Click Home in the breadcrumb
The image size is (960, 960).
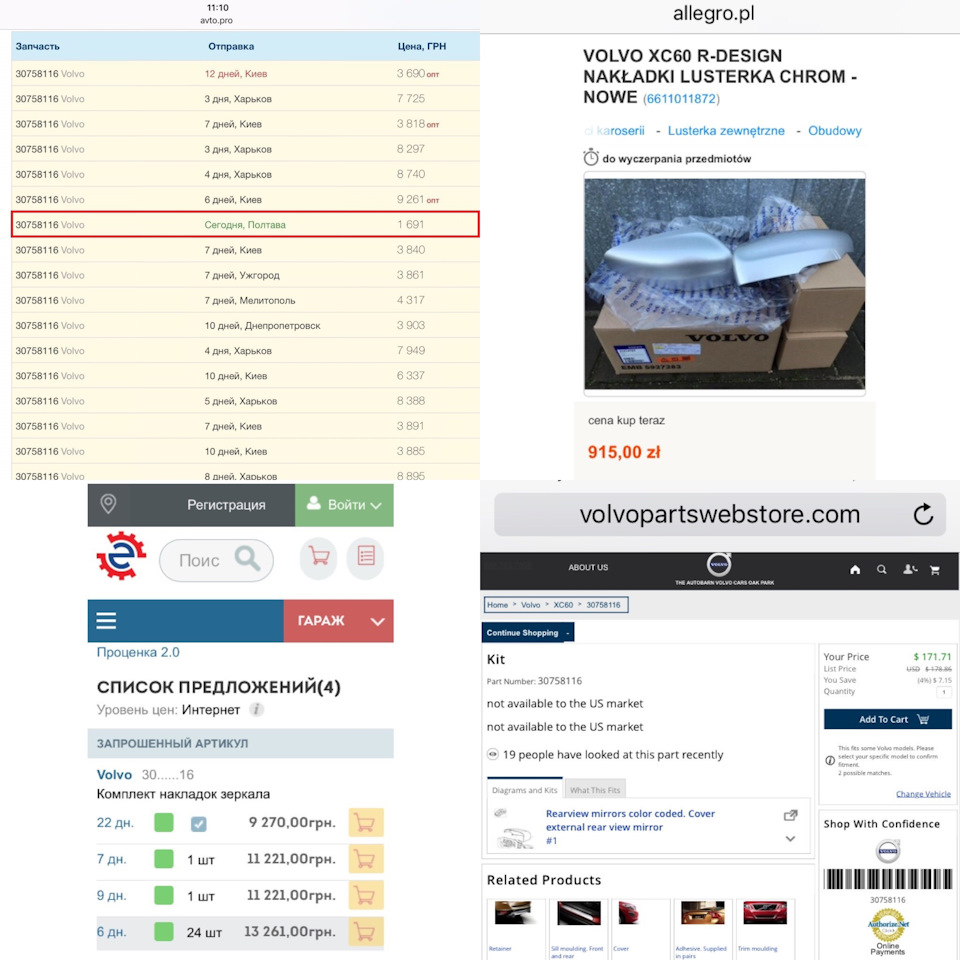(x=497, y=605)
